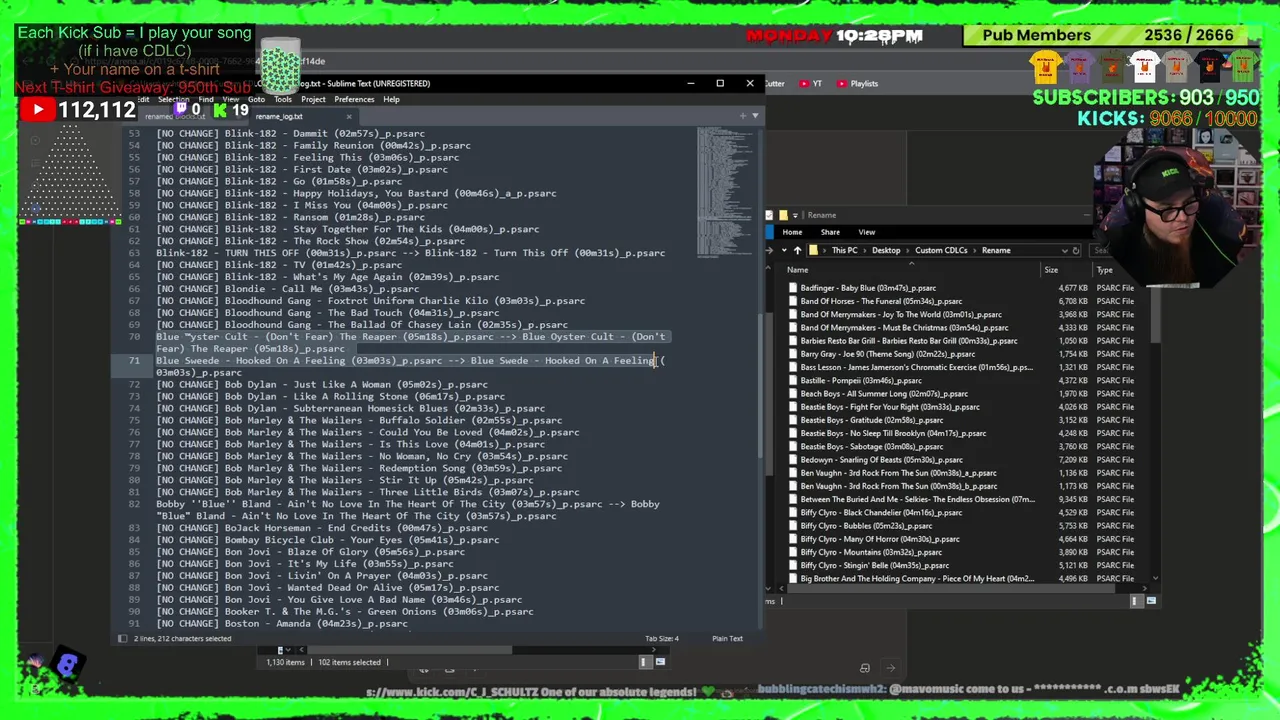Image resolution: width=1280 pixels, height=720 pixels.
Task: Open Explorer's recent locations dropdown
Action: pos(784,250)
